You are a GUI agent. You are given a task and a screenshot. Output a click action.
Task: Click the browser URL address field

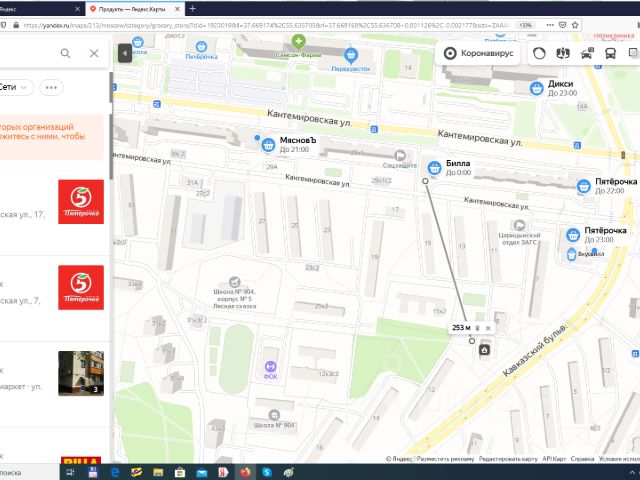(265, 25)
